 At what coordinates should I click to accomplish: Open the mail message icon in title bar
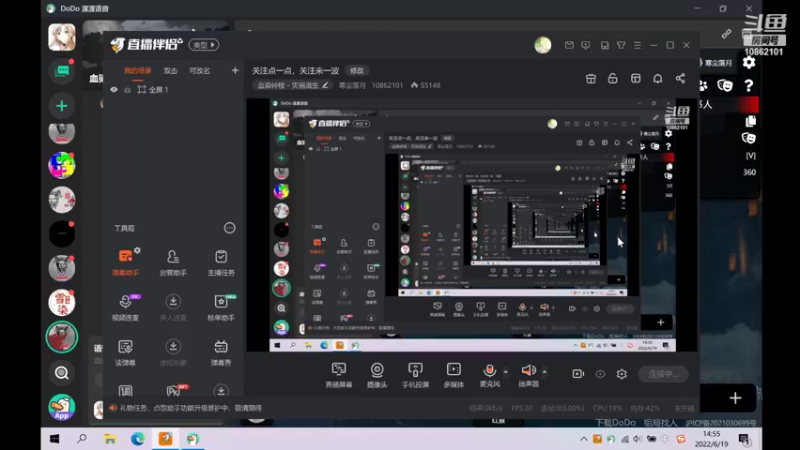(x=569, y=45)
